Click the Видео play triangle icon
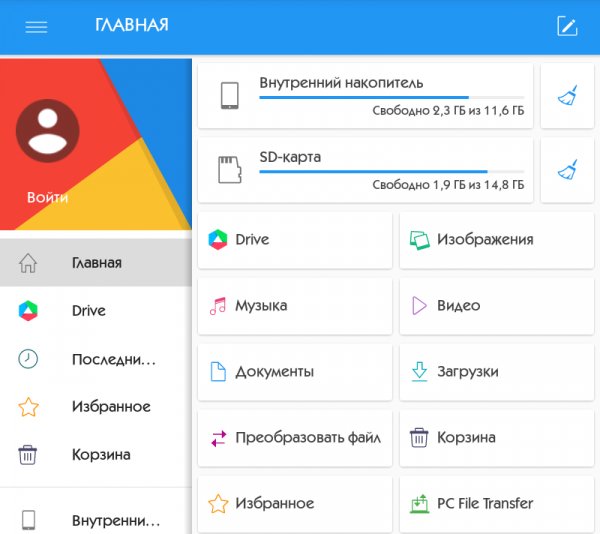The width and height of the screenshot is (600, 534). click(419, 306)
